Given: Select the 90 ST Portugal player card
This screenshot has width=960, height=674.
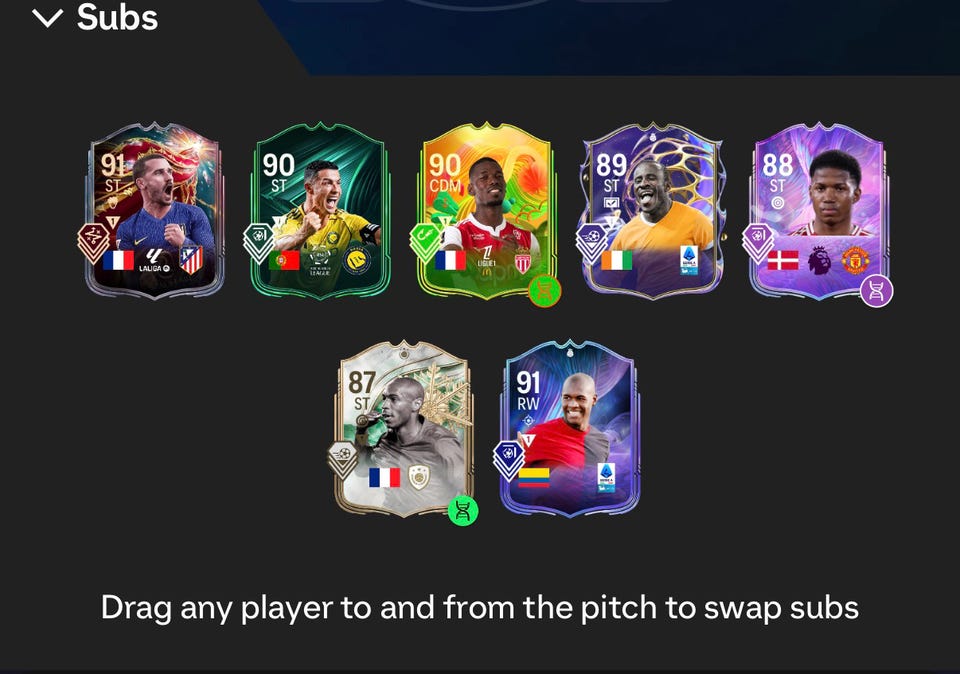Looking at the screenshot, I should [320, 211].
